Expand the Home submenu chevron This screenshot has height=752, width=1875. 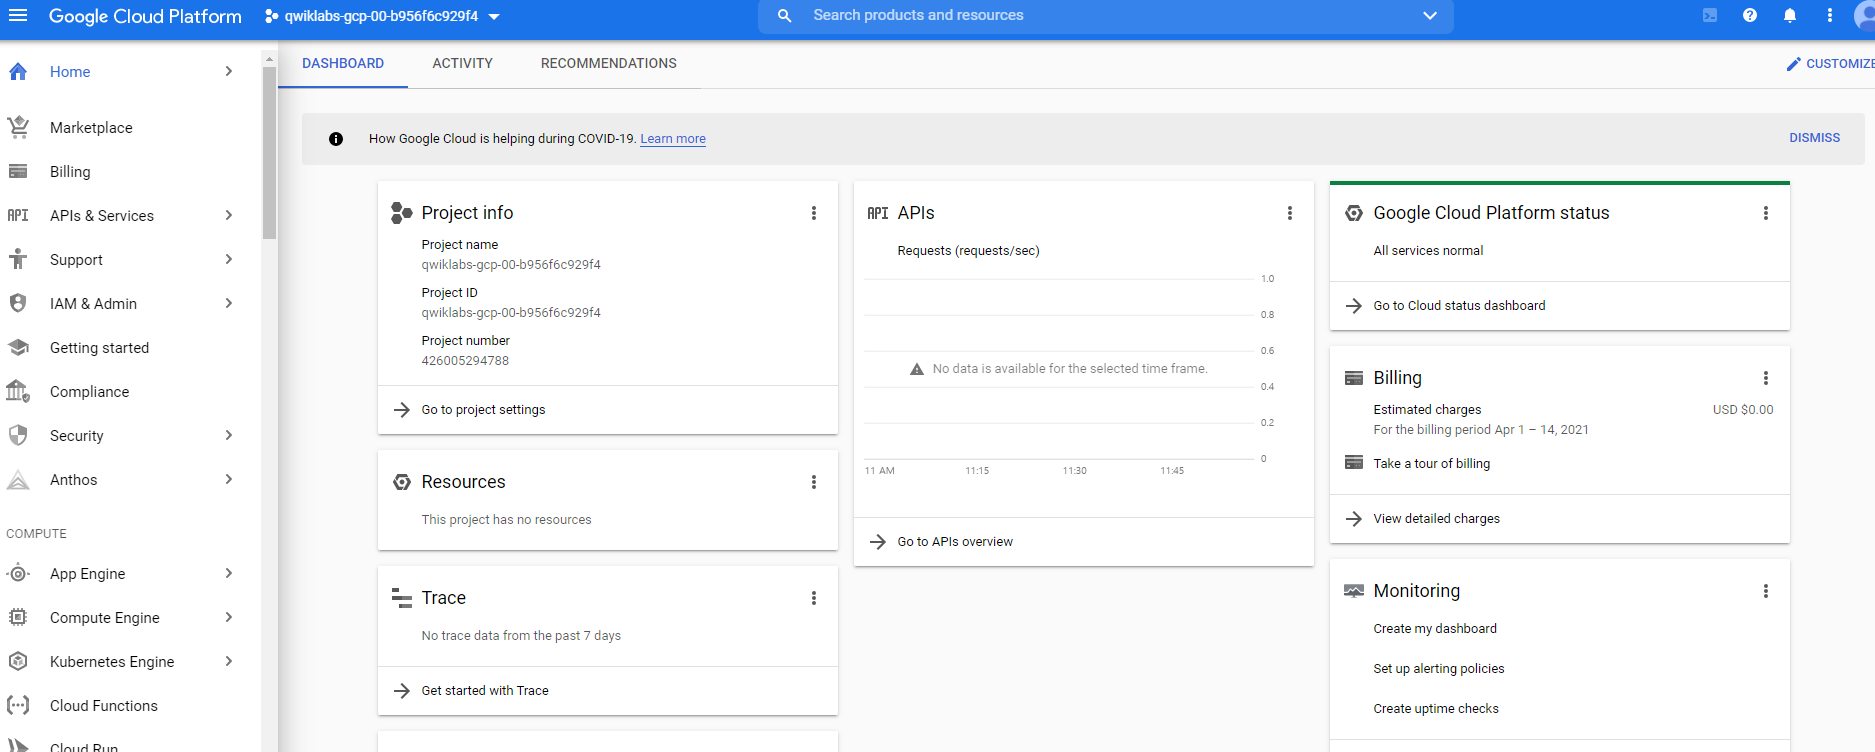pyautogui.click(x=229, y=71)
